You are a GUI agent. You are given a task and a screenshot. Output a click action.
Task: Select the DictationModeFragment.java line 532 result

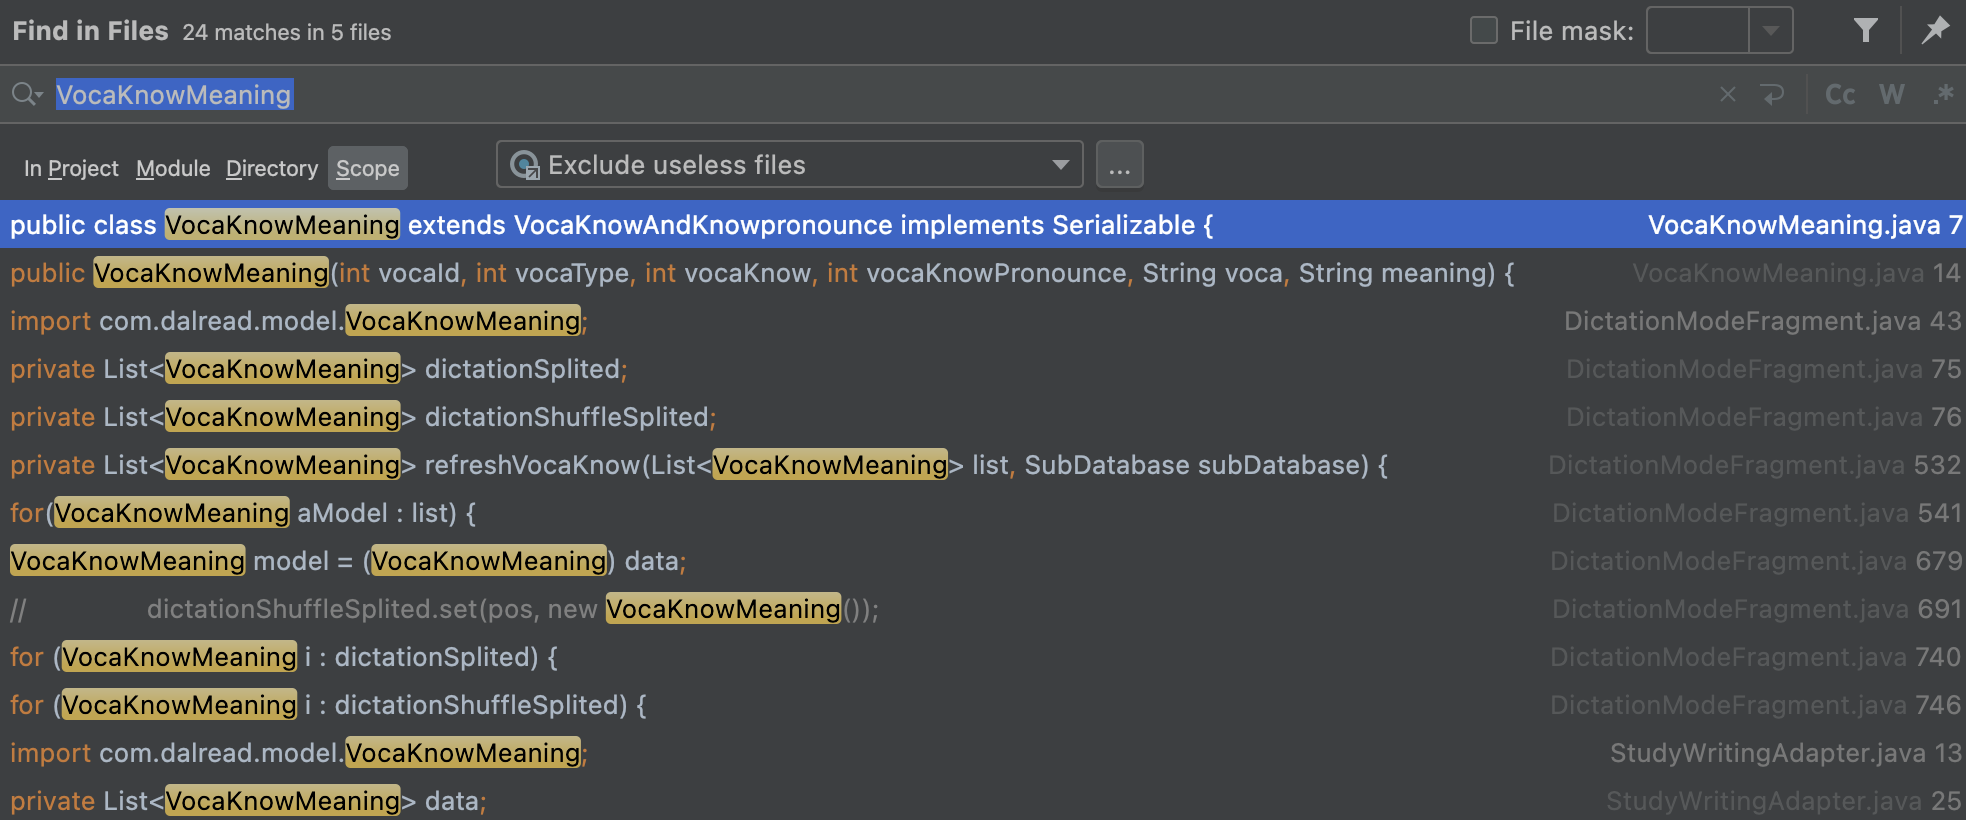(800, 465)
